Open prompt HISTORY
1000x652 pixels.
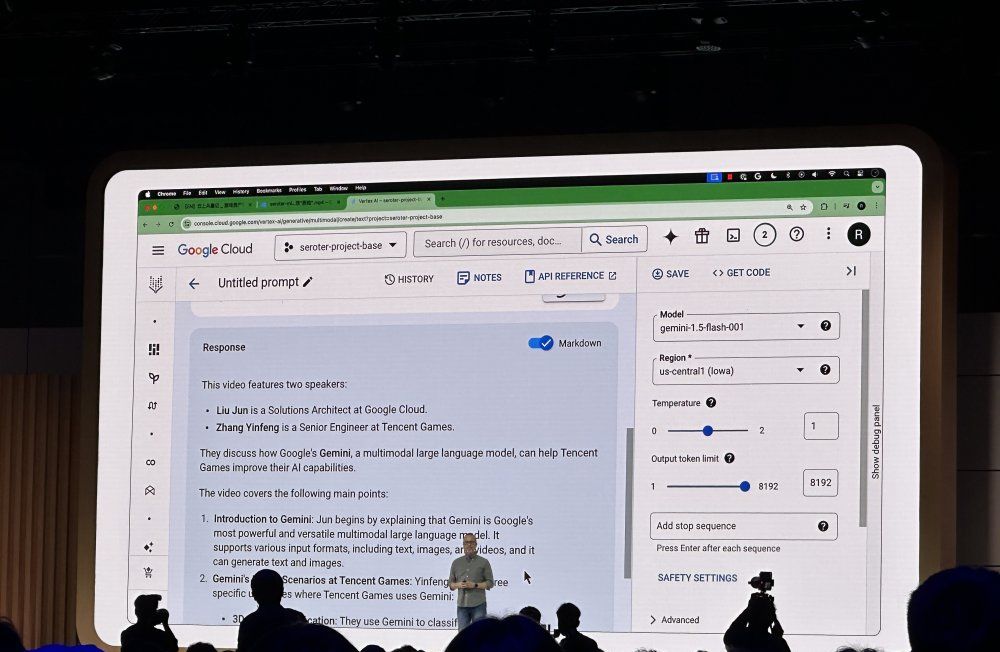click(409, 279)
